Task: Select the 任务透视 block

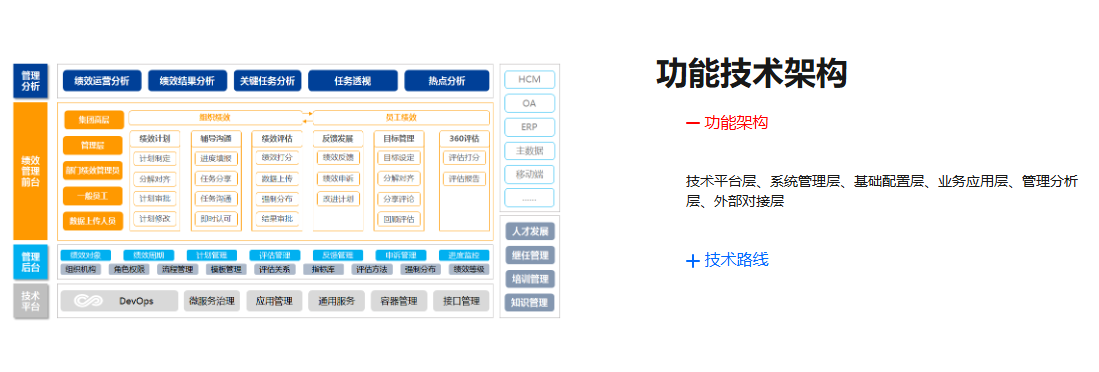Action: pos(353,81)
